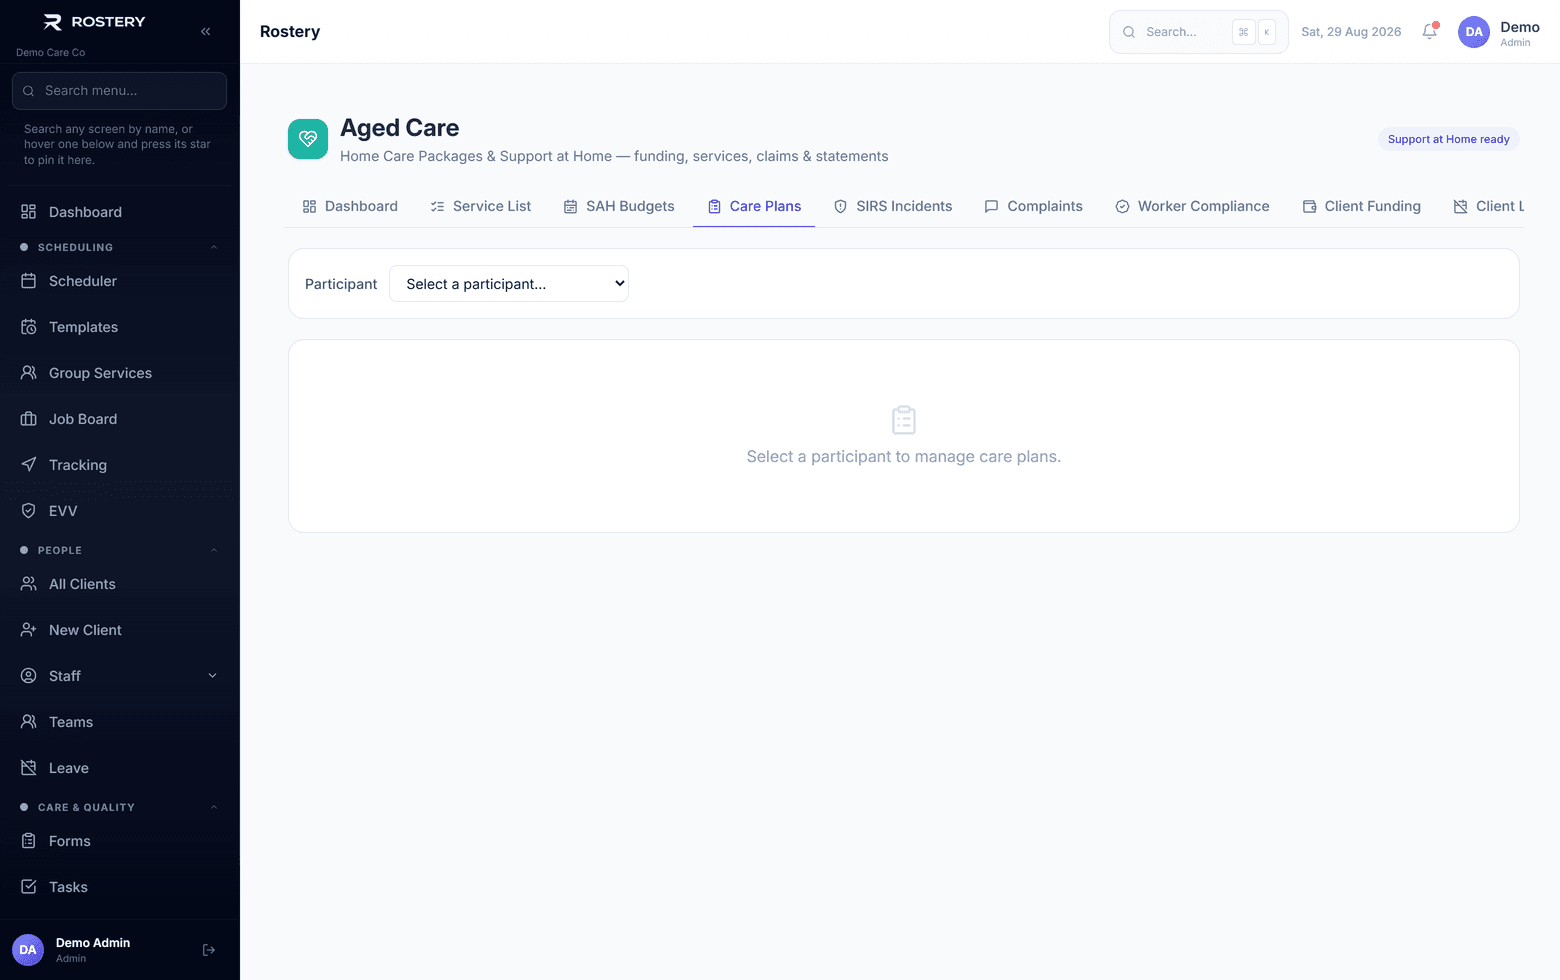Open Job Board from sidebar
1560x980 pixels.
[x=120, y=419]
